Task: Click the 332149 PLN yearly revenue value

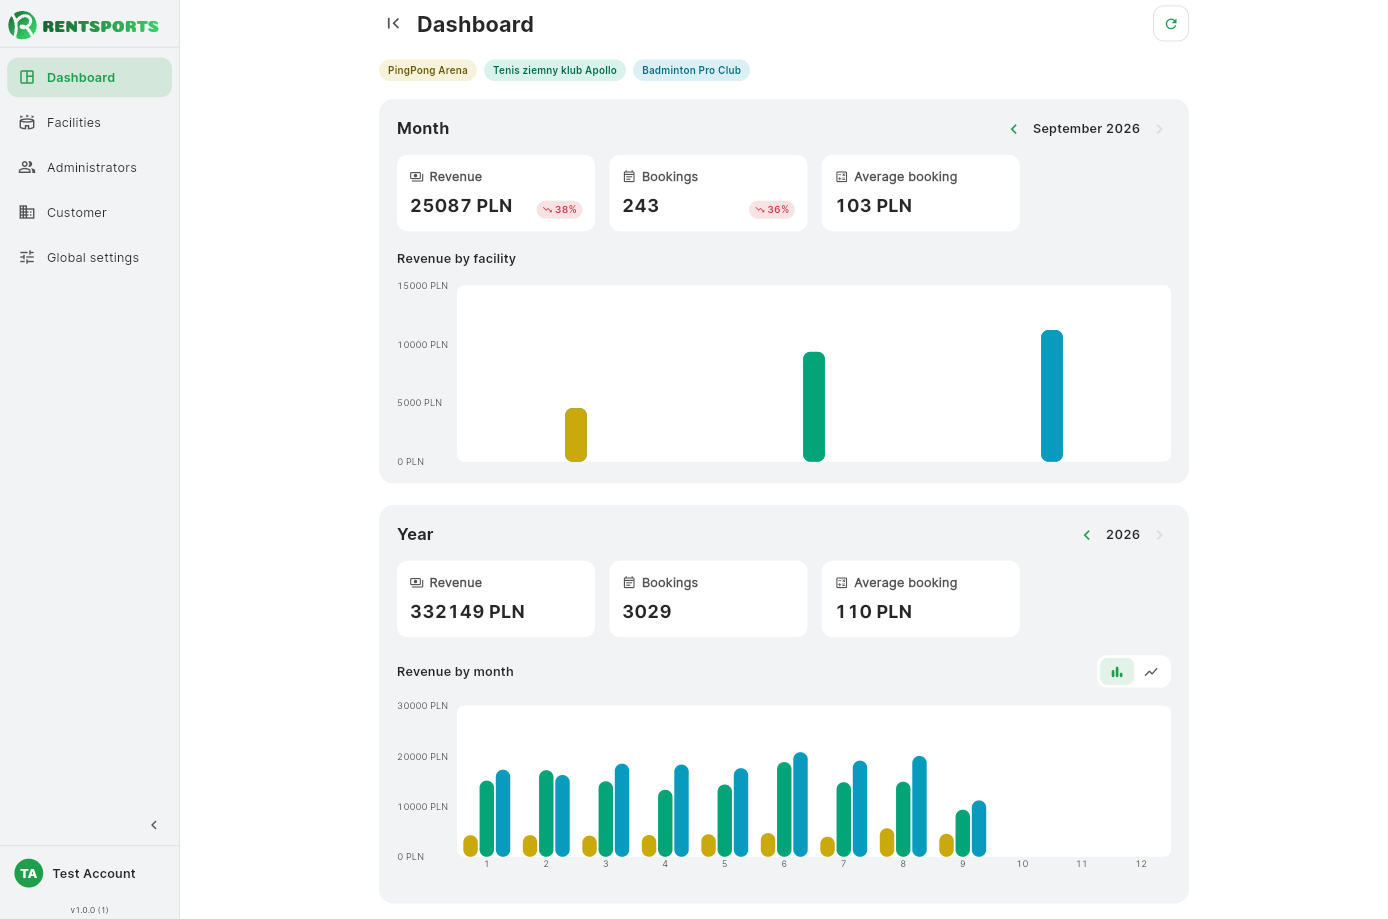Action: (467, 612)
